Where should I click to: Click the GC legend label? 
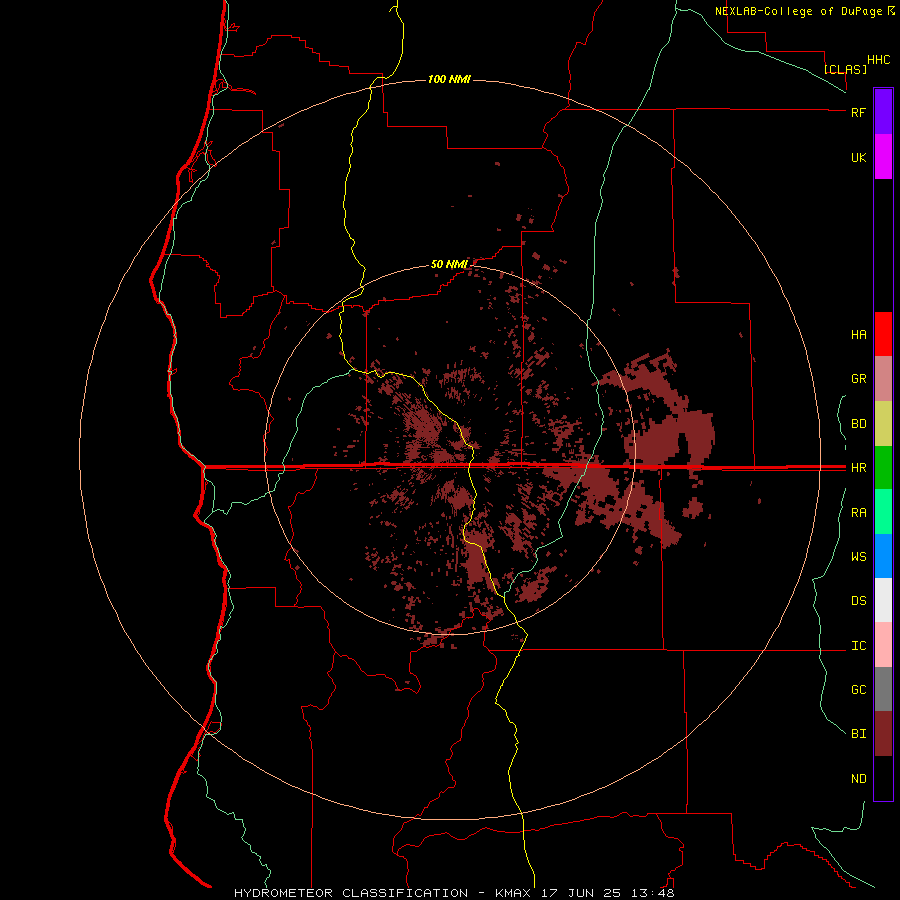point(858,690)
